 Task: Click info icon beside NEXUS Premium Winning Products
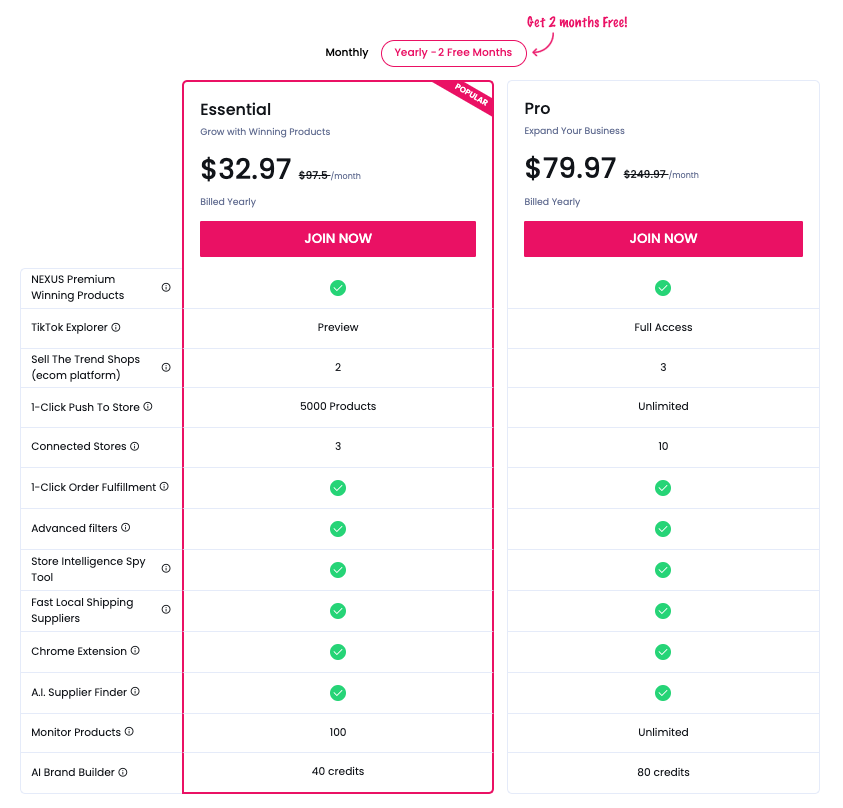166,287
